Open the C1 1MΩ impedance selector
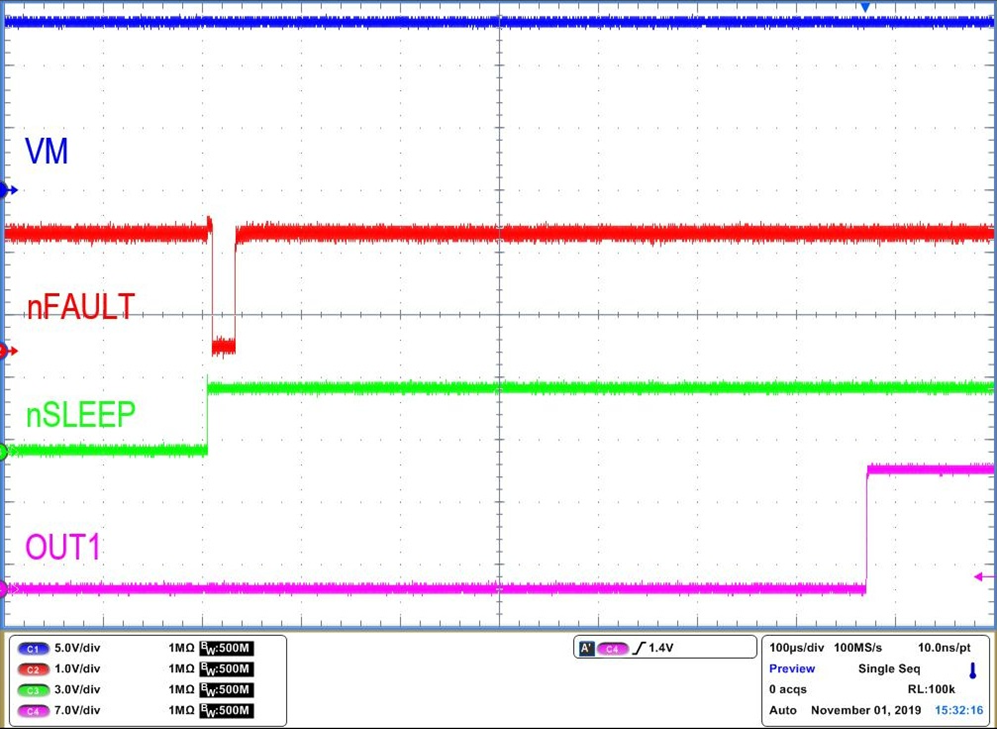Image resolution: width=997 pixels, height=729 pixels. pyautogui.click(x=180, y=648)
